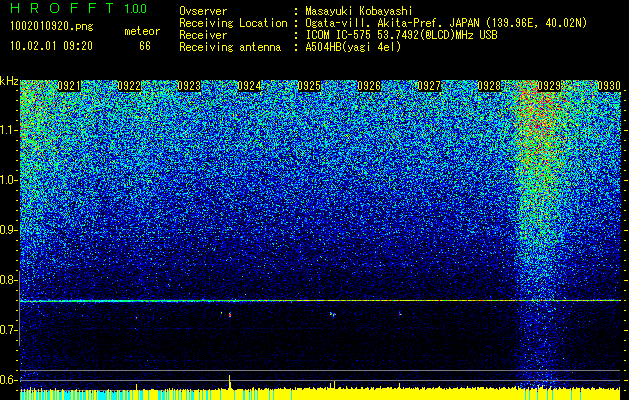Click the kHz axis unit label
The image size is (629, 400).
[x=9, y=81]
